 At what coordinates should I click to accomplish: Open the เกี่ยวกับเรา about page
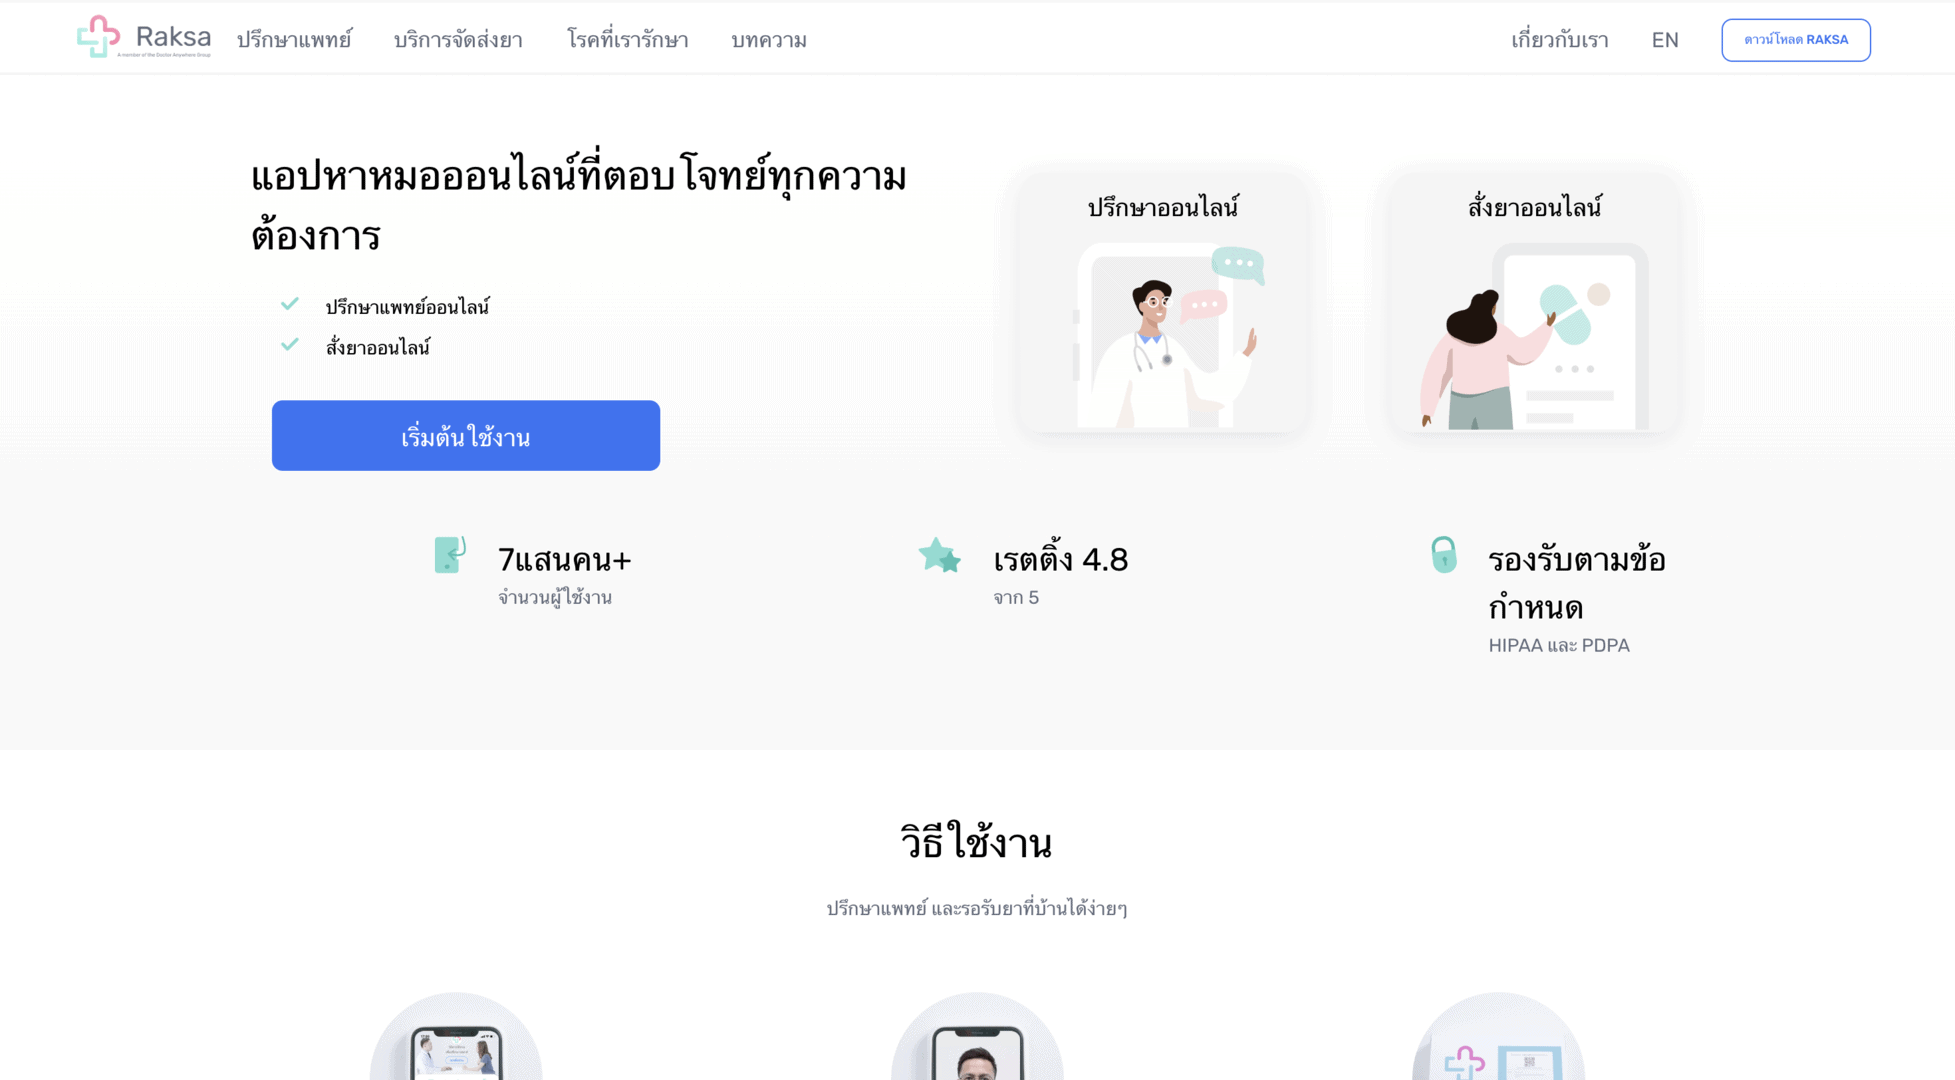1559,40
